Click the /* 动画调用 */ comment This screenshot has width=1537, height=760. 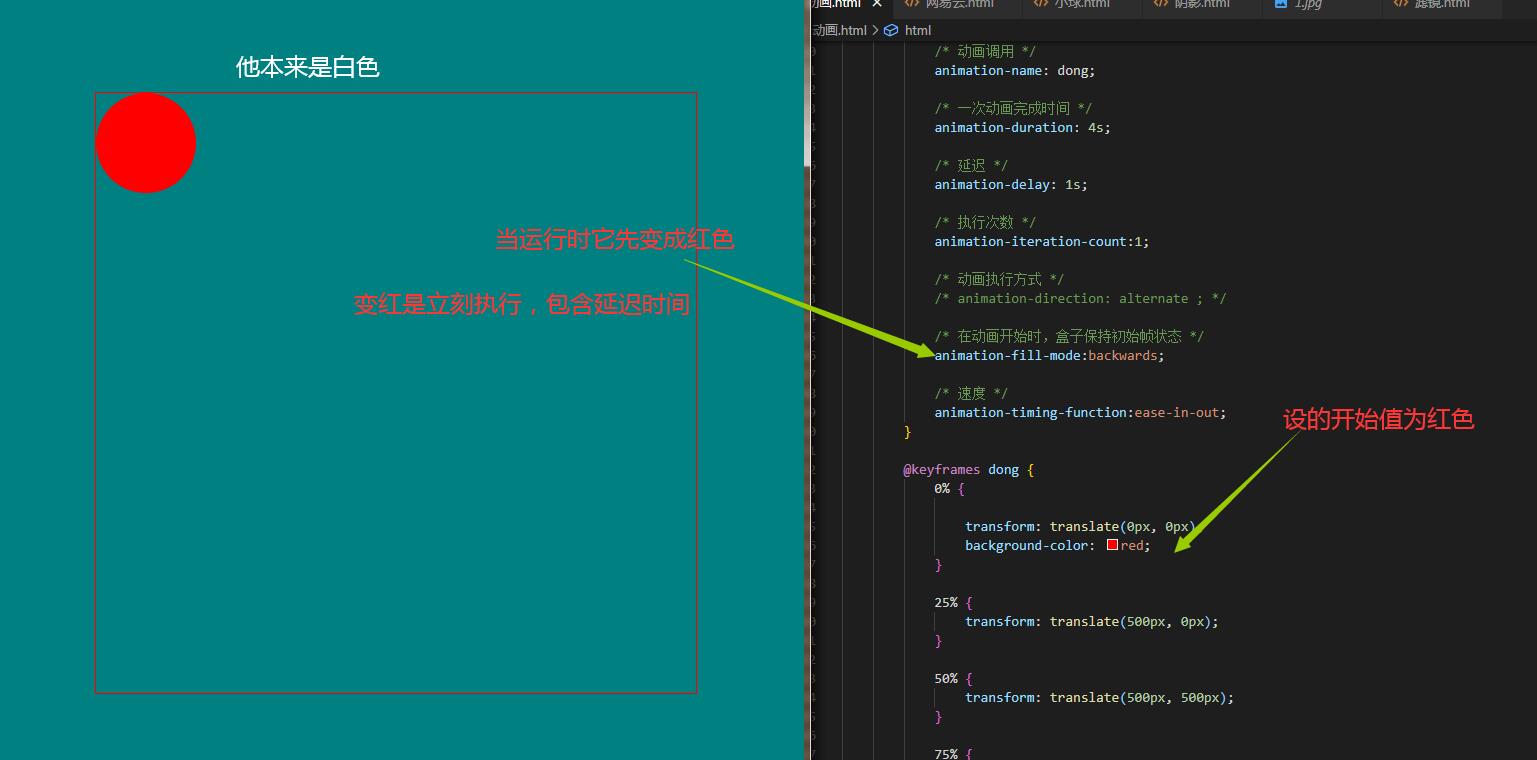[x=985, y=51]
